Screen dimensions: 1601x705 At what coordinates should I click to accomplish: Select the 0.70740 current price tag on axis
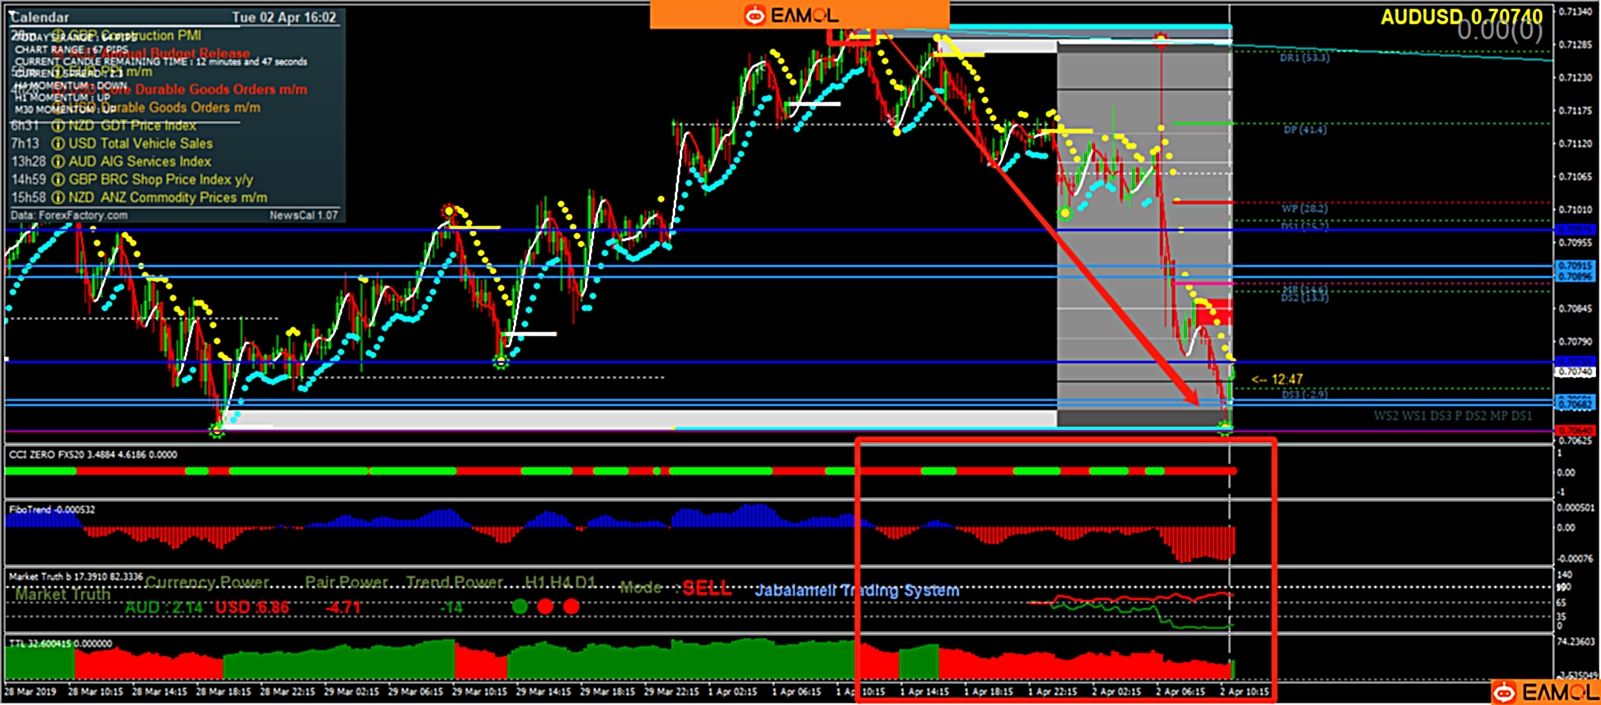click(x=1575, y=372)
